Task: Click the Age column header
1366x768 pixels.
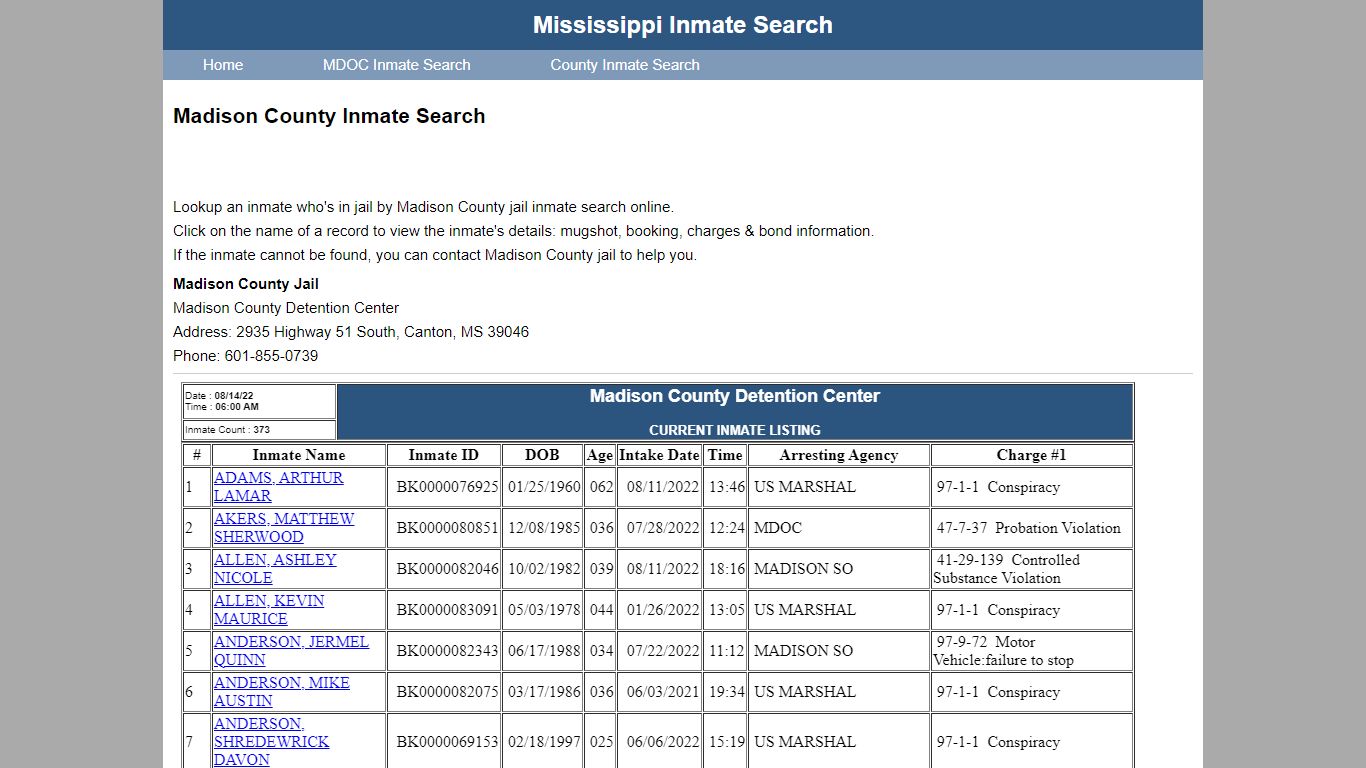Action: (600, 455)
